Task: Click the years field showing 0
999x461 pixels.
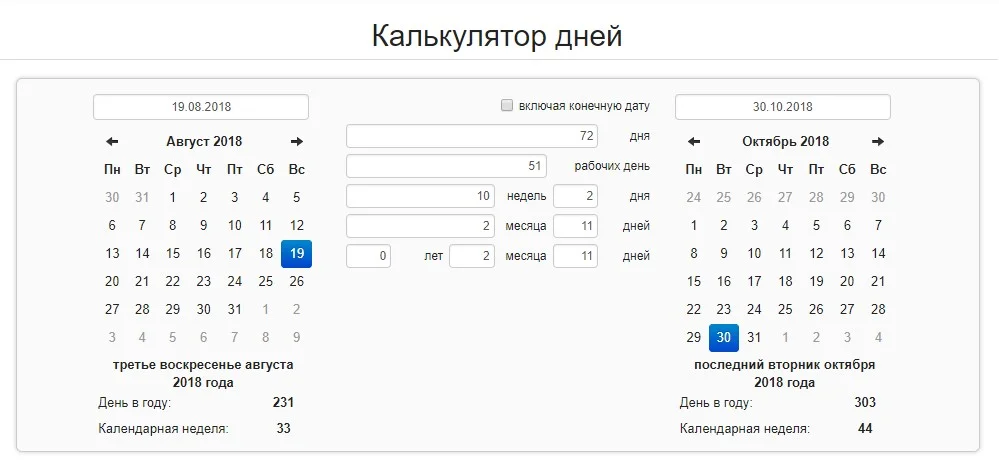Action: tap(368, 257)
